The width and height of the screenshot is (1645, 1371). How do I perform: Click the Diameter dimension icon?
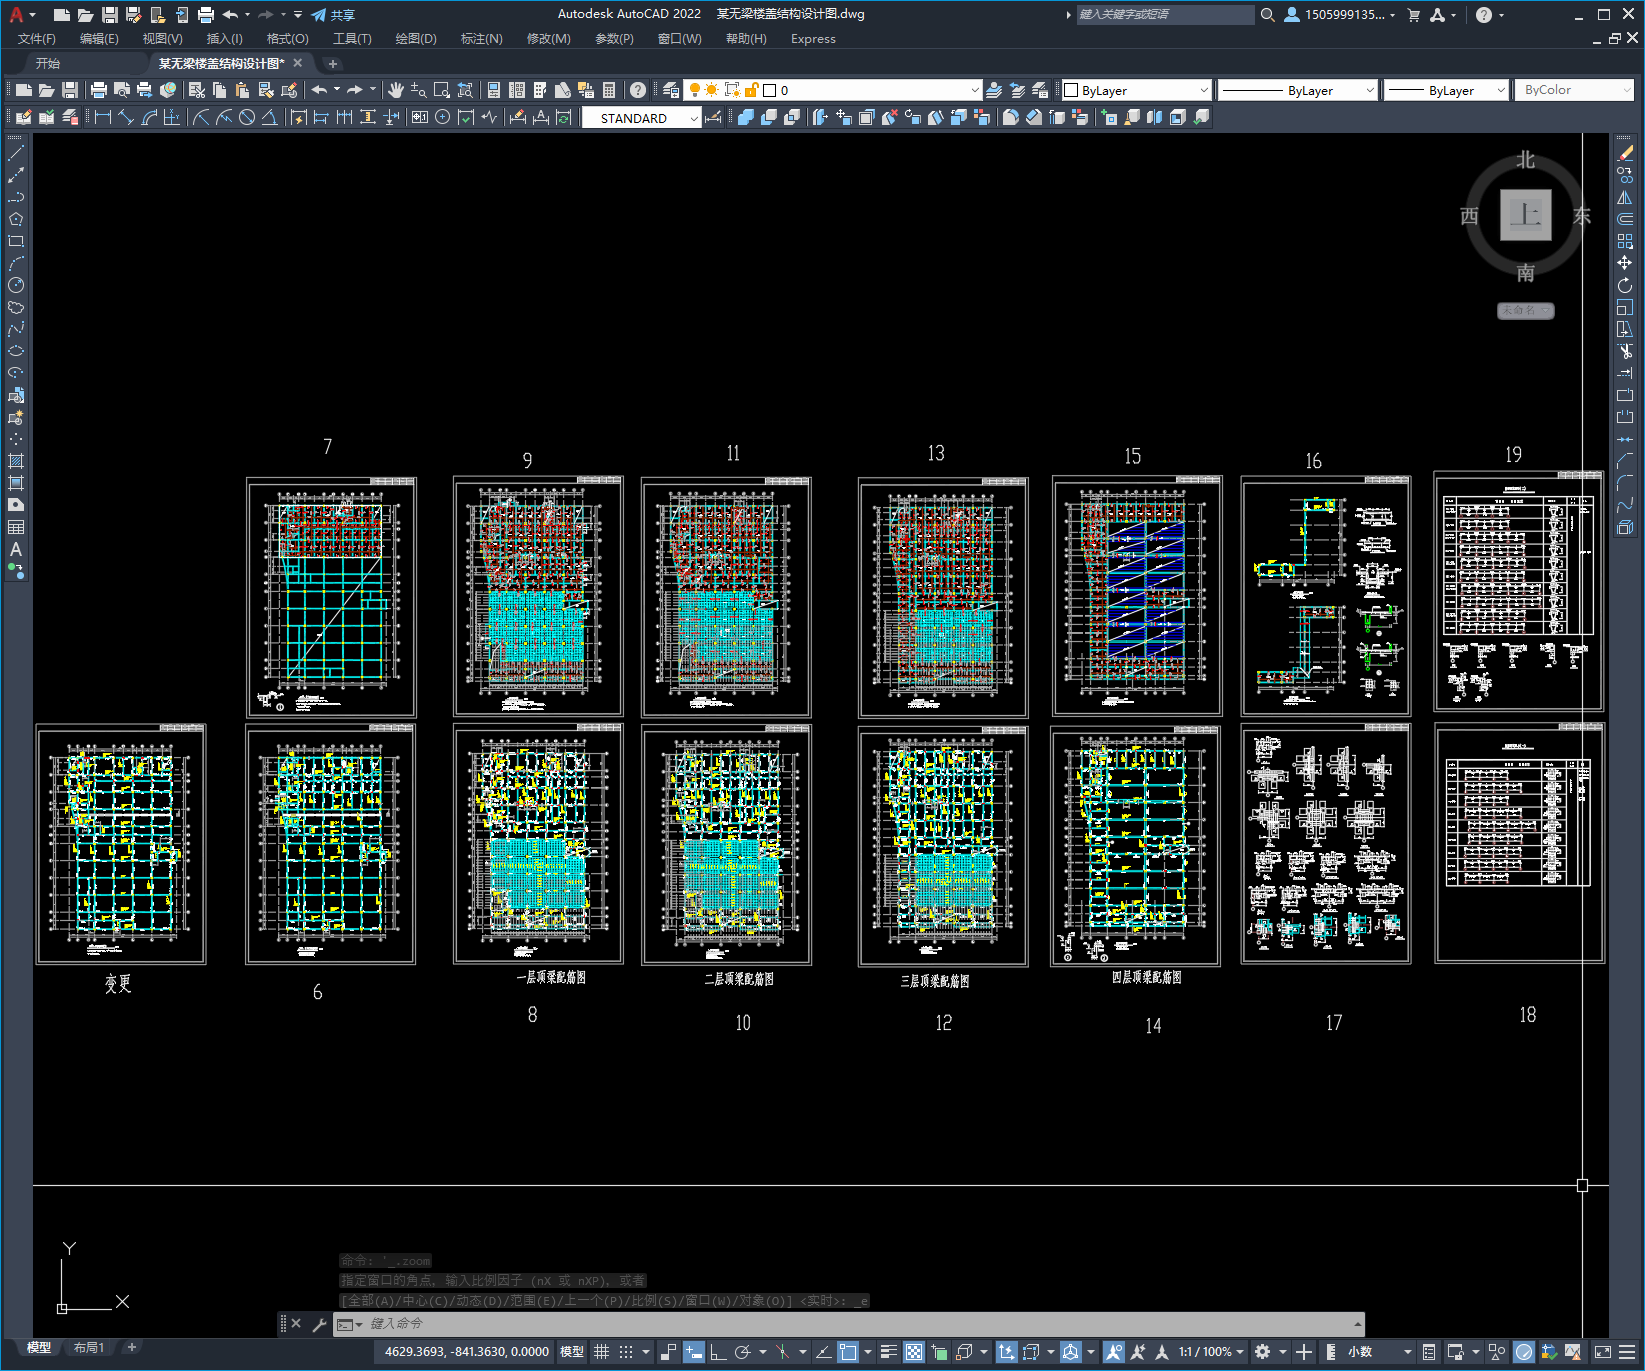point(247,117)
